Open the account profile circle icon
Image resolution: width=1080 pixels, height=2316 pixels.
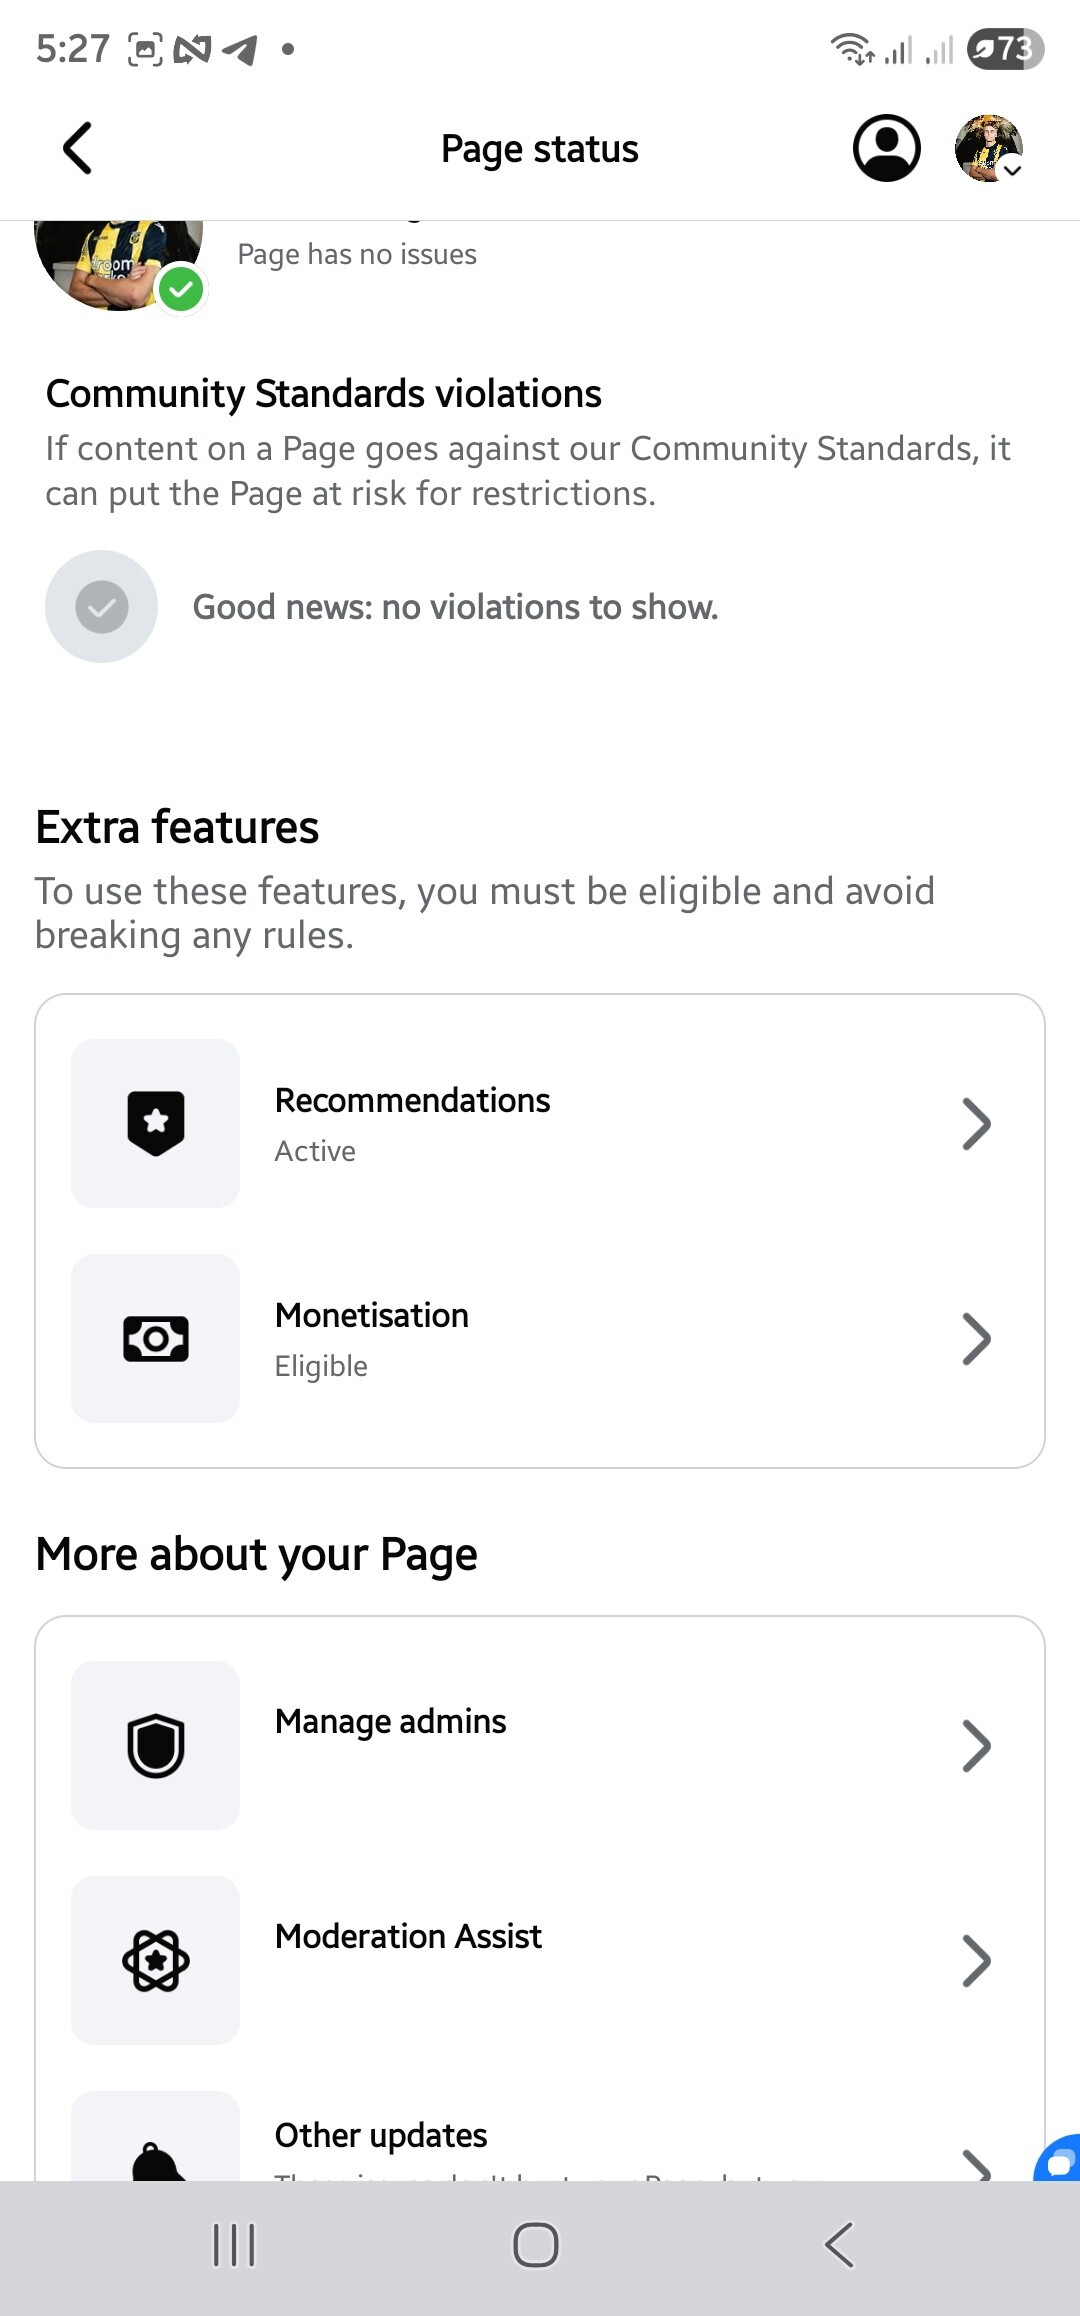(x=886, y=149)
